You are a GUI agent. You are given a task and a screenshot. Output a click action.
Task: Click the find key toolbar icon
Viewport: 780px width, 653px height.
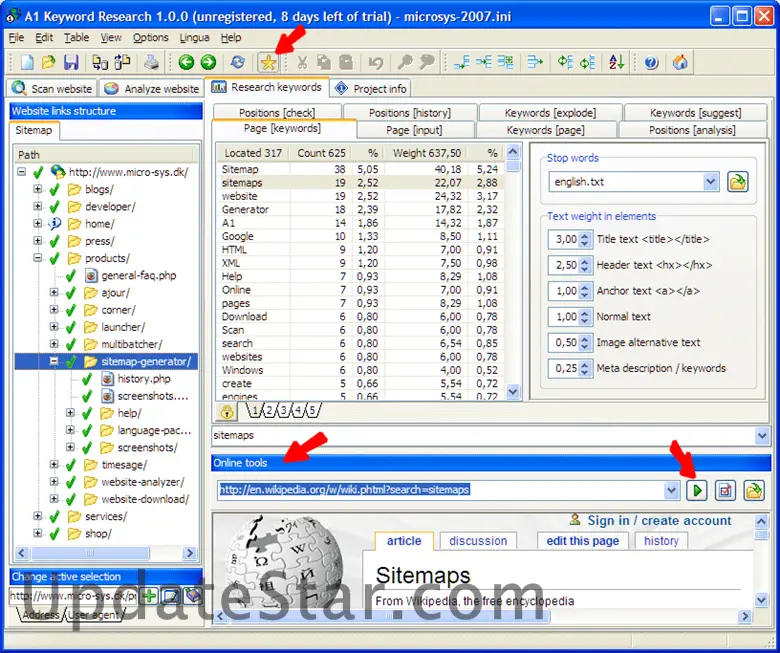tap(404, 62)
